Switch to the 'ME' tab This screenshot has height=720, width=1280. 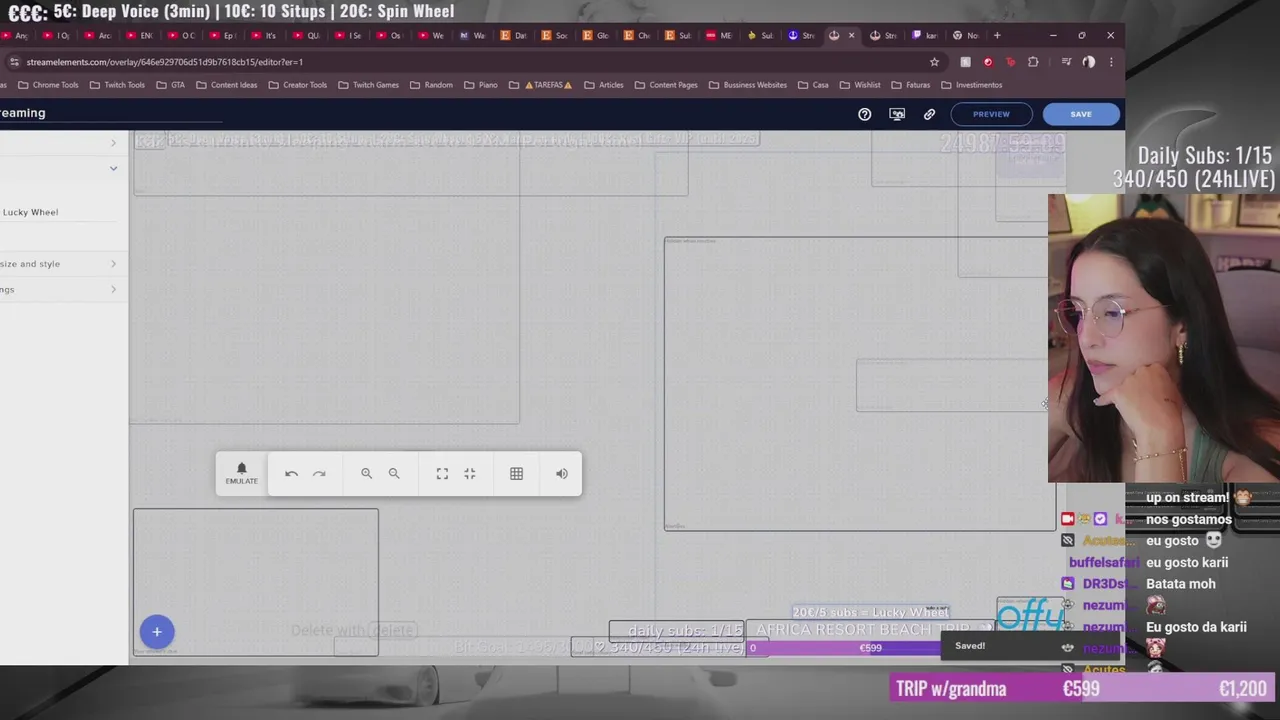(x=719, y=35)
